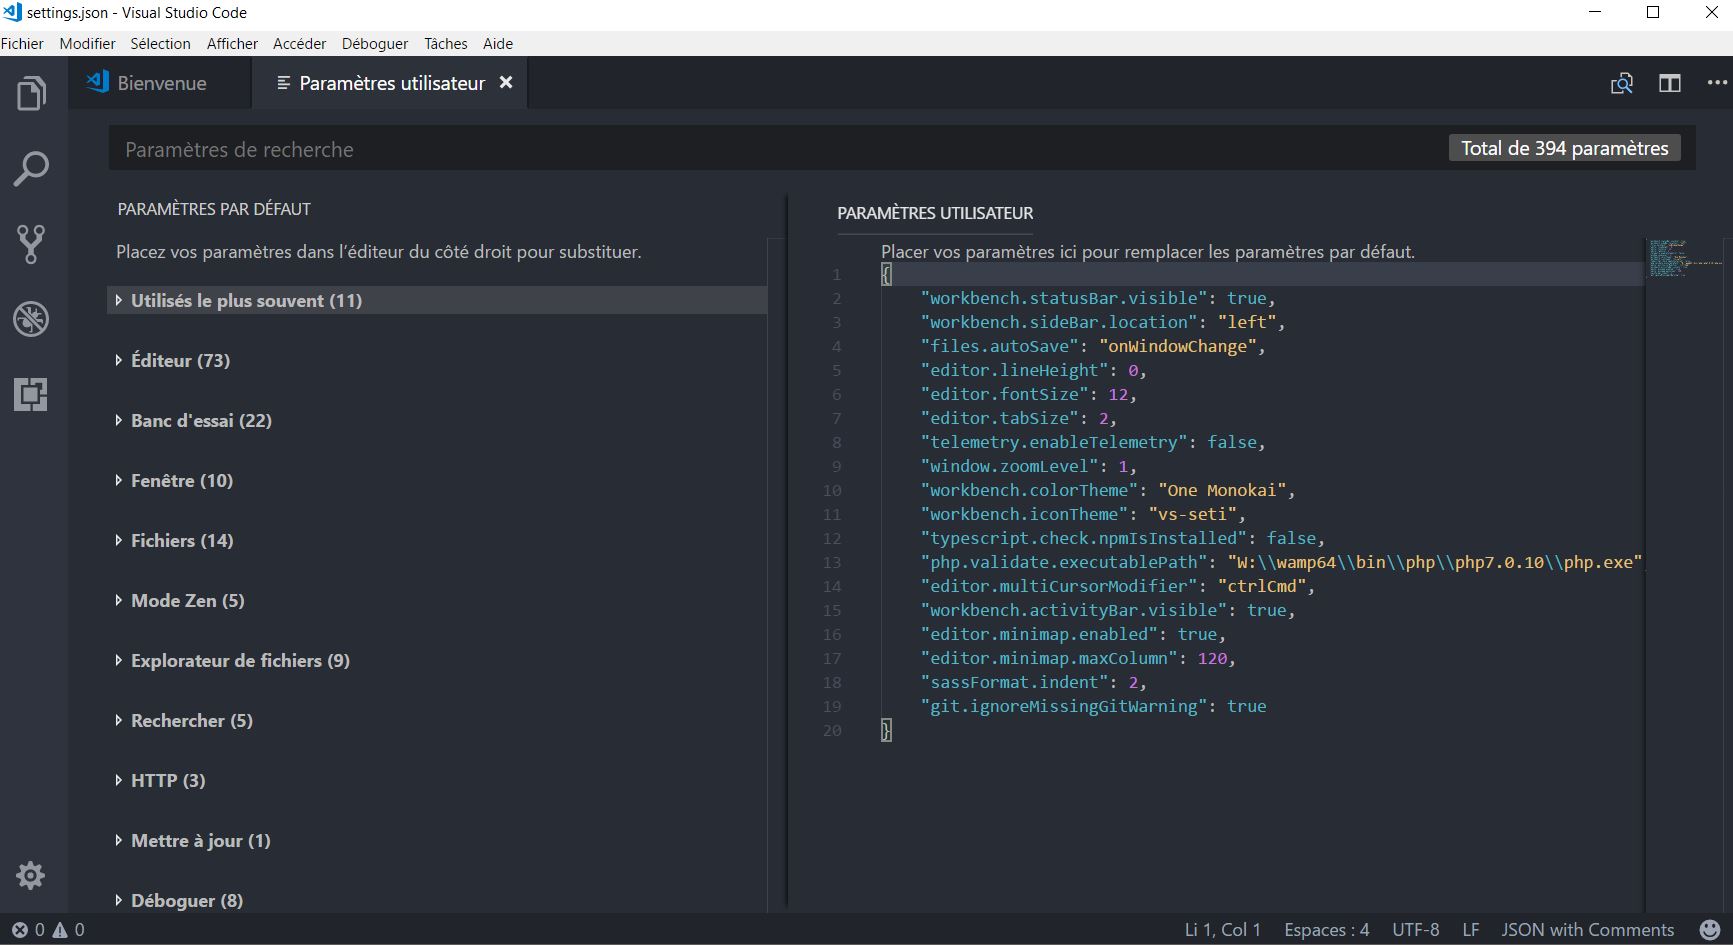Open the Explorer view in activity bar
This screenshot has width=1733, height=945.
tap(31, 93)
